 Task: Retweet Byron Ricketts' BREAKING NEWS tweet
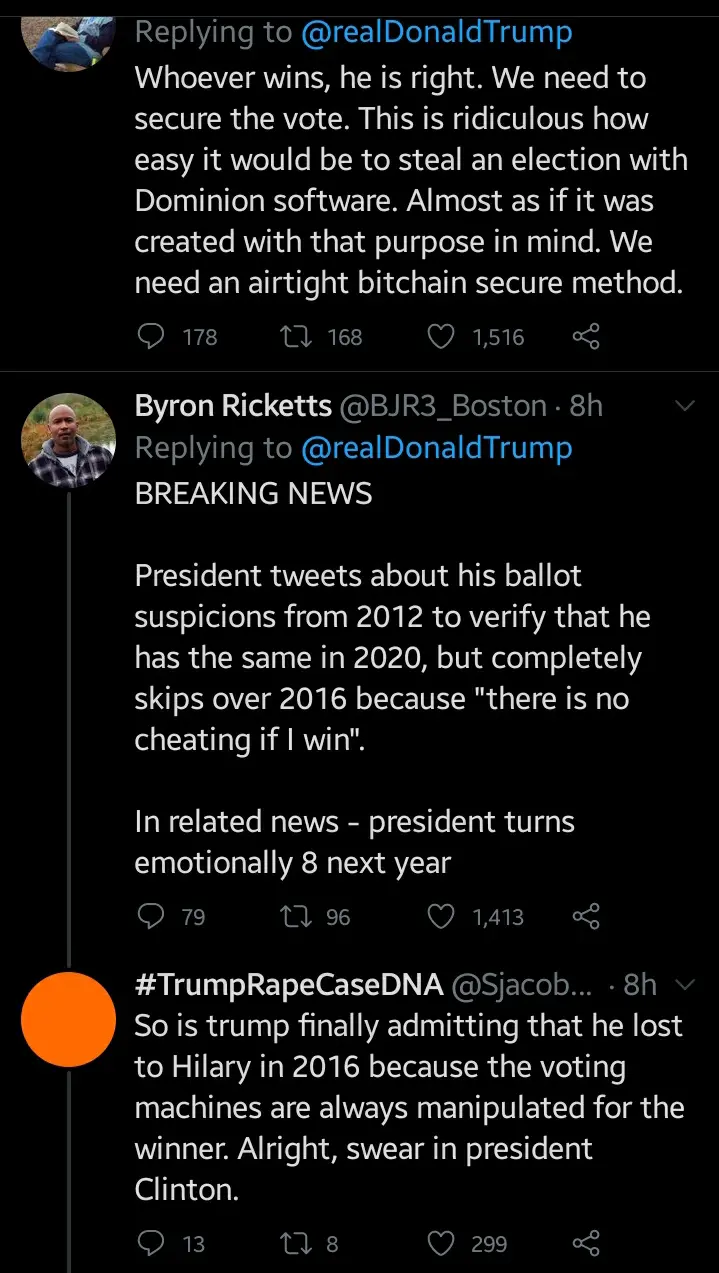pyautogui.click(x=296, y=916)
